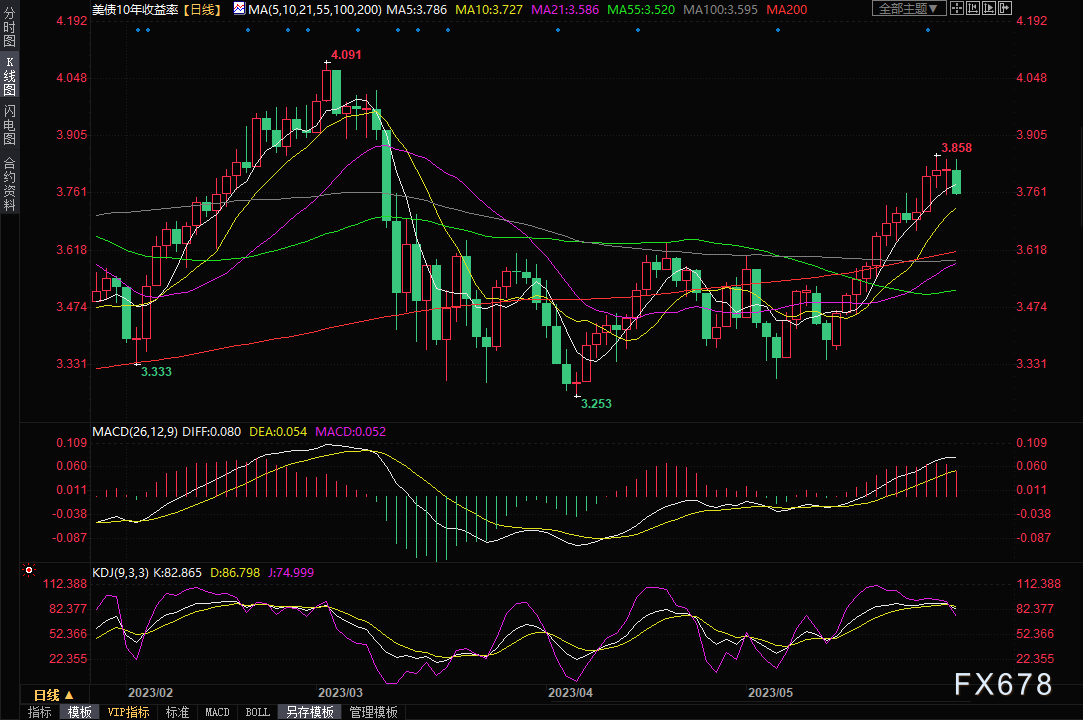Open 合约资料 in the sidebar
1083x720 pixels.
coord(9,184)
